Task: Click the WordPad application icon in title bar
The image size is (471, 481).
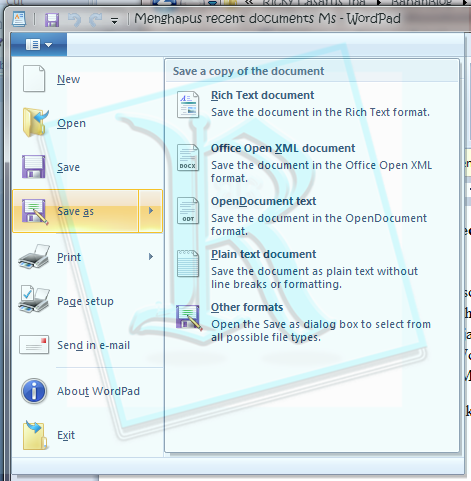Action: click(19, 19)
